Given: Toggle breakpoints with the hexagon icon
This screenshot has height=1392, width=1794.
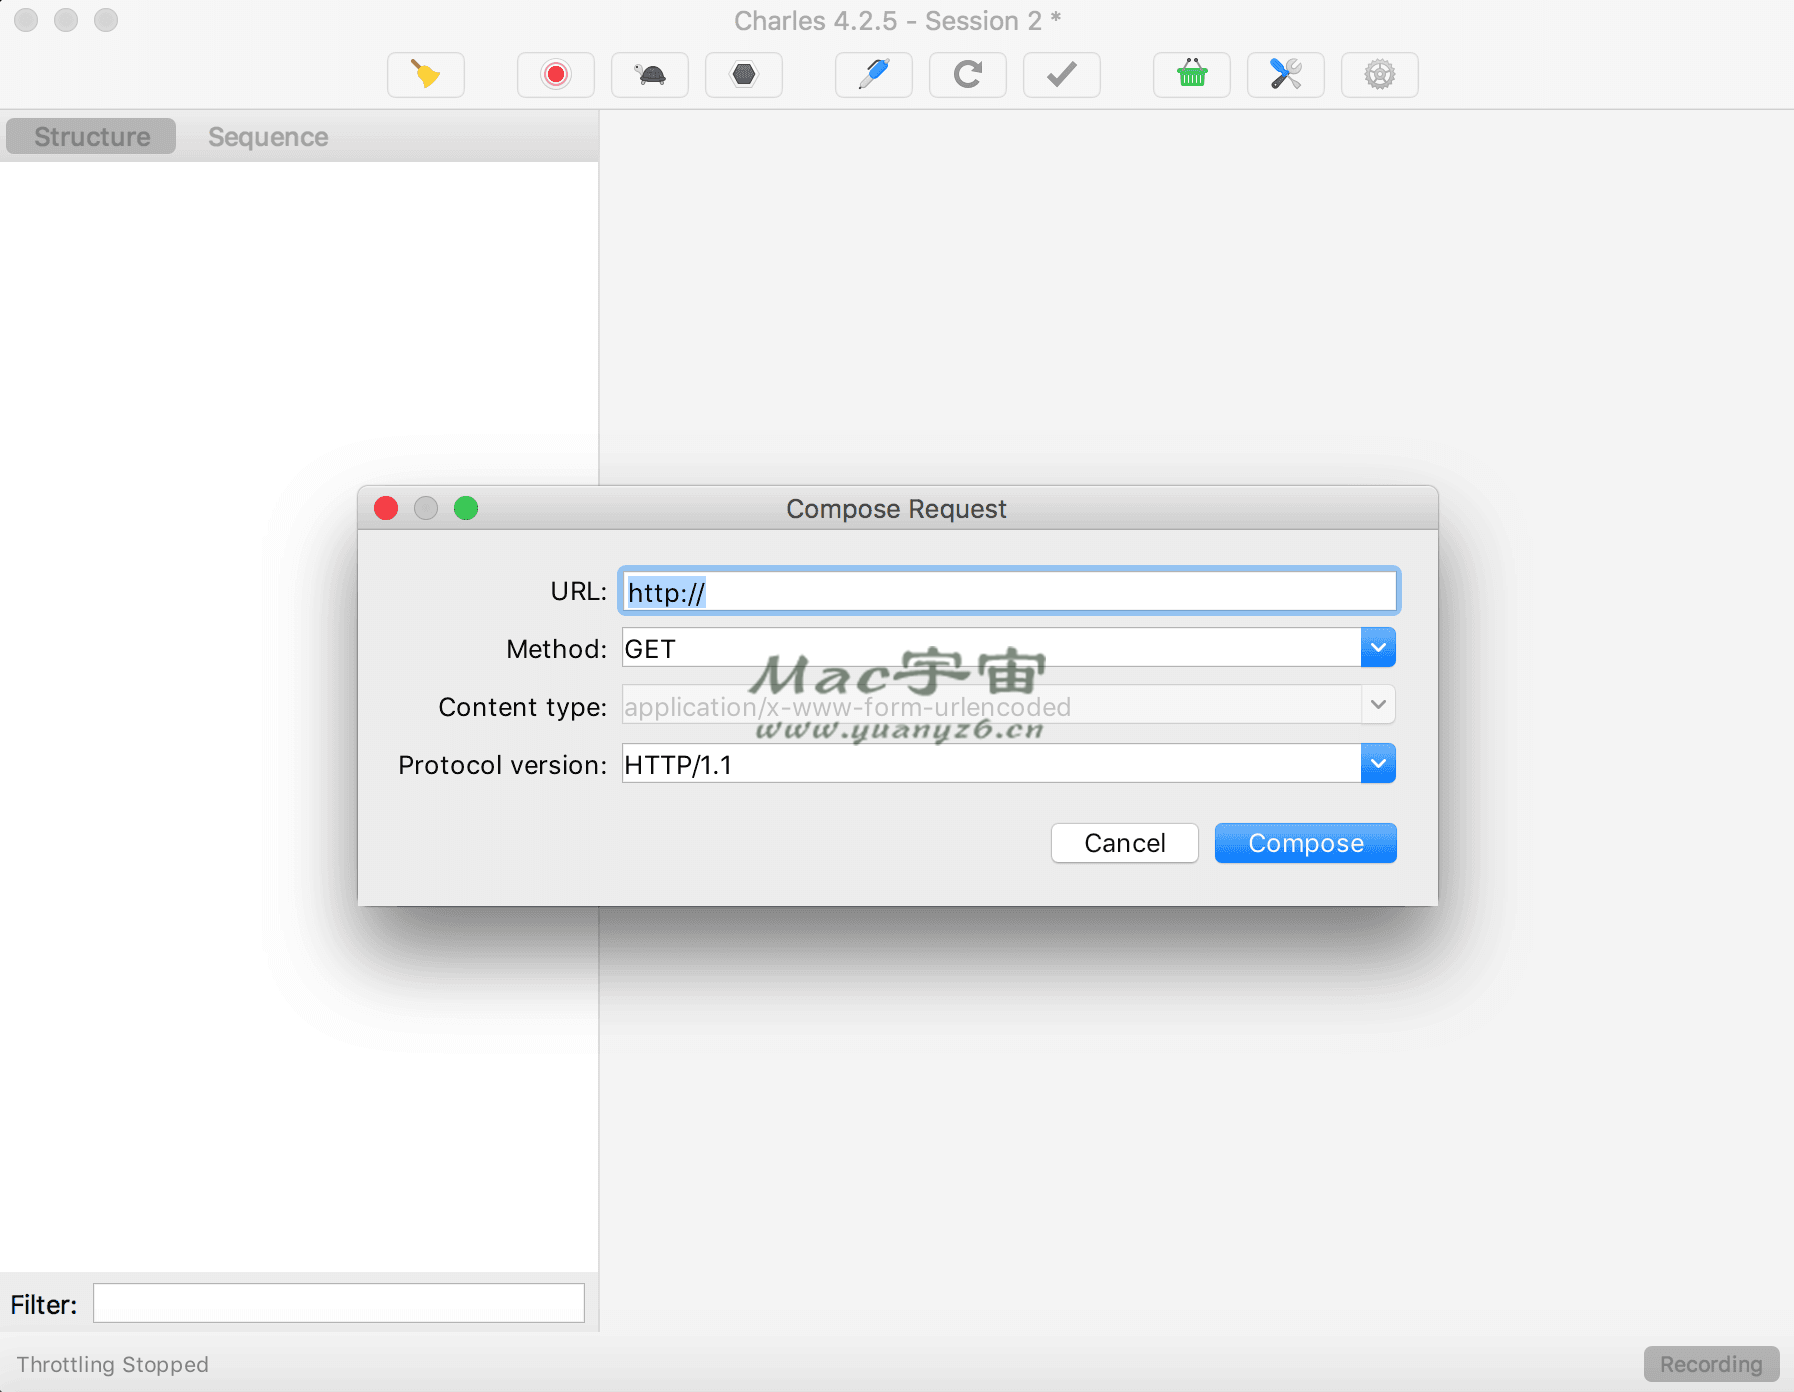Looking at the screenshot, I should (x=744, y=75).
